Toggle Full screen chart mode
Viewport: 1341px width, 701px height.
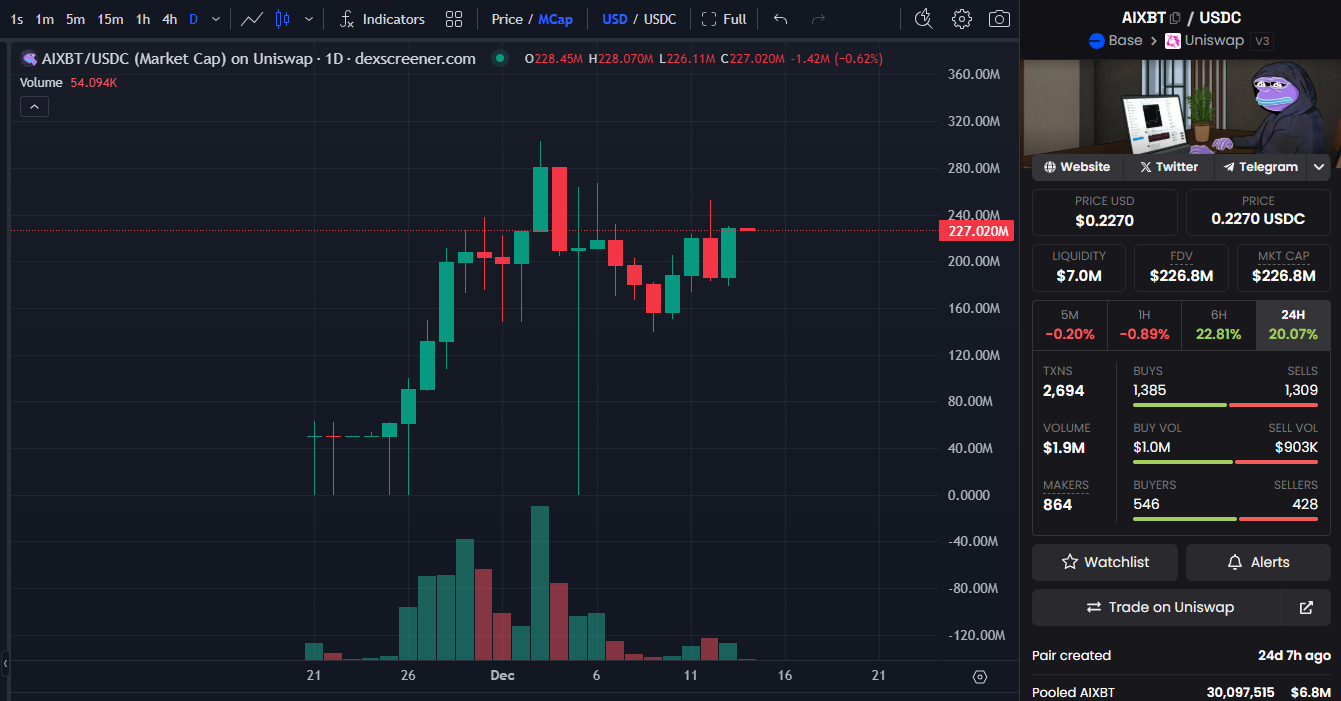pyautogui.click(x=724, y=19)
